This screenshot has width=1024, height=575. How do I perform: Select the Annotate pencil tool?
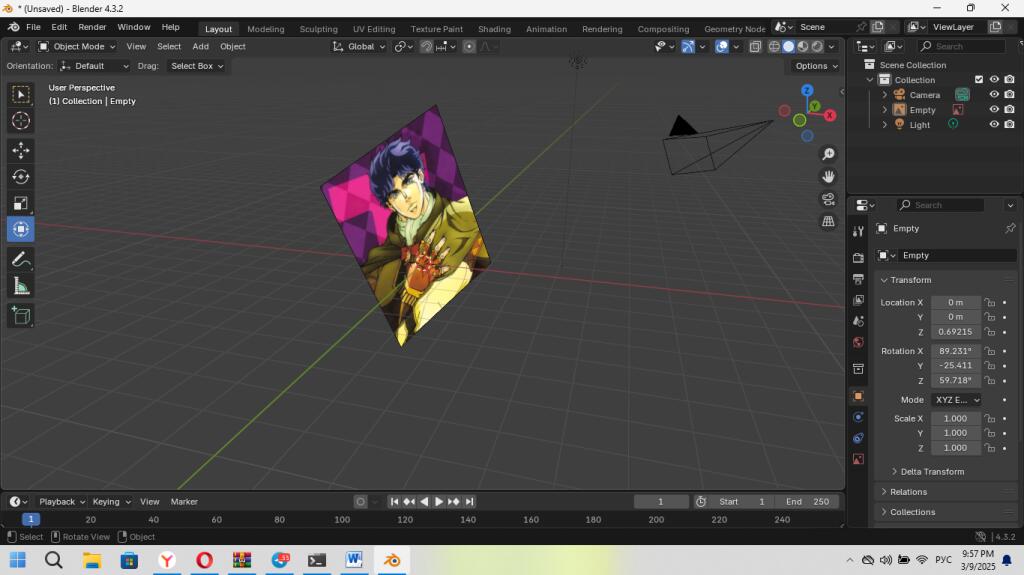point(21,259)
